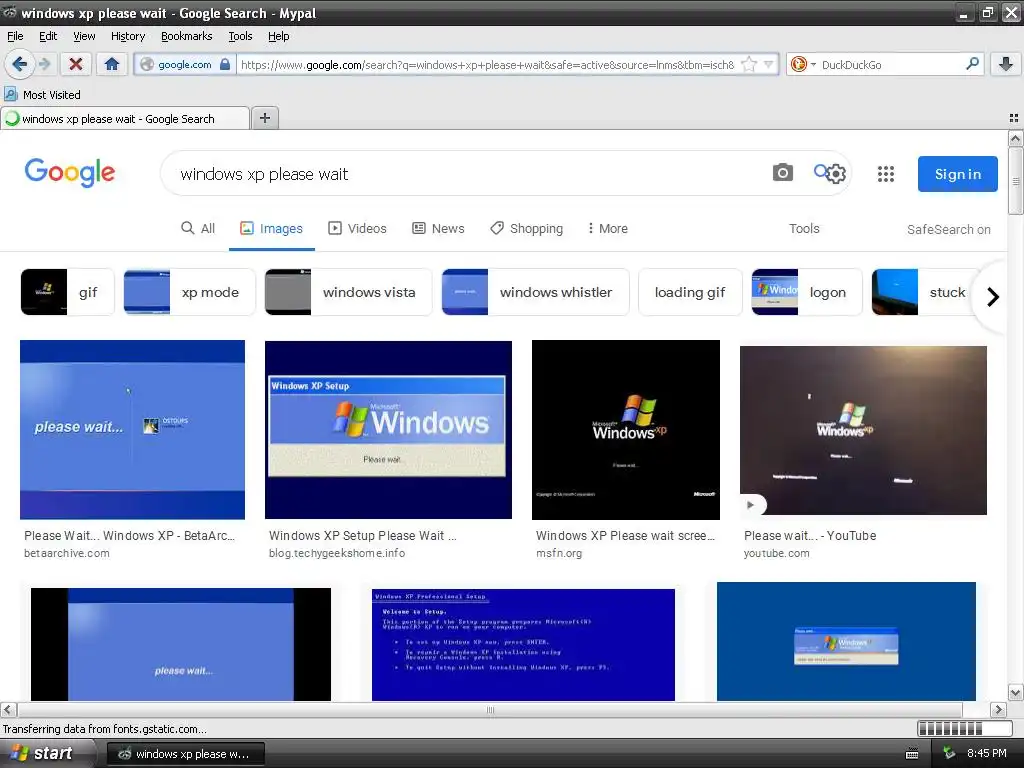Stop loading with the red X button
The image size is (1024, 768).
click(76, 64)
